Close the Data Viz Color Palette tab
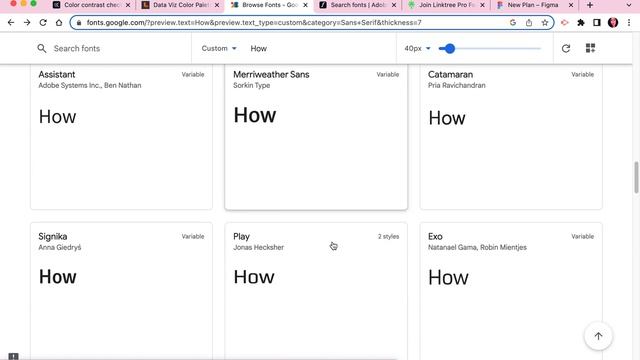Image resolution: width=640 pixels, height=360 pixels. tap(217, 5)
